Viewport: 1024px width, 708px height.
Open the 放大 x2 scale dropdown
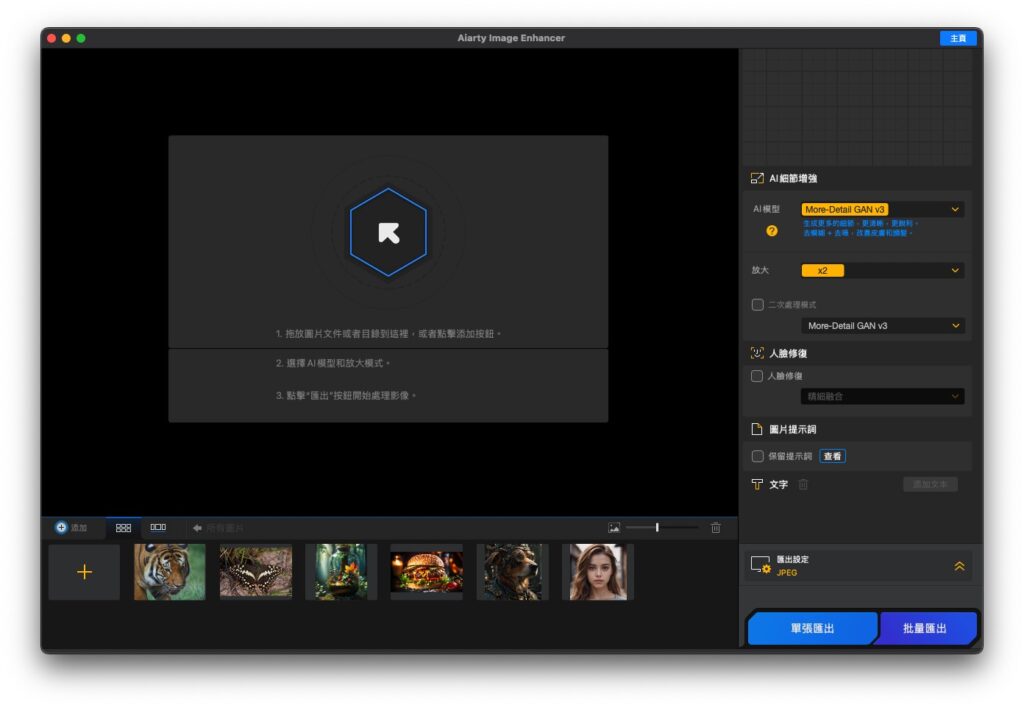click(882, 270)
